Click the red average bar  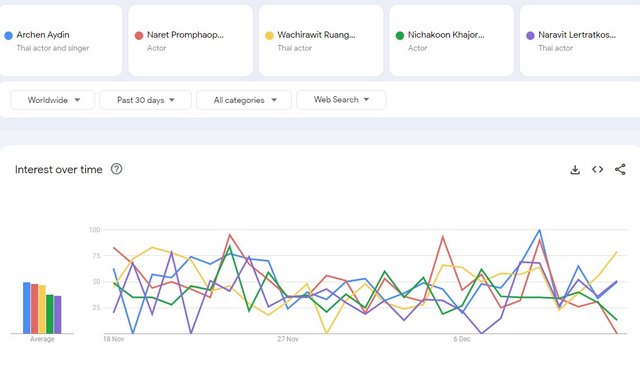34,309
